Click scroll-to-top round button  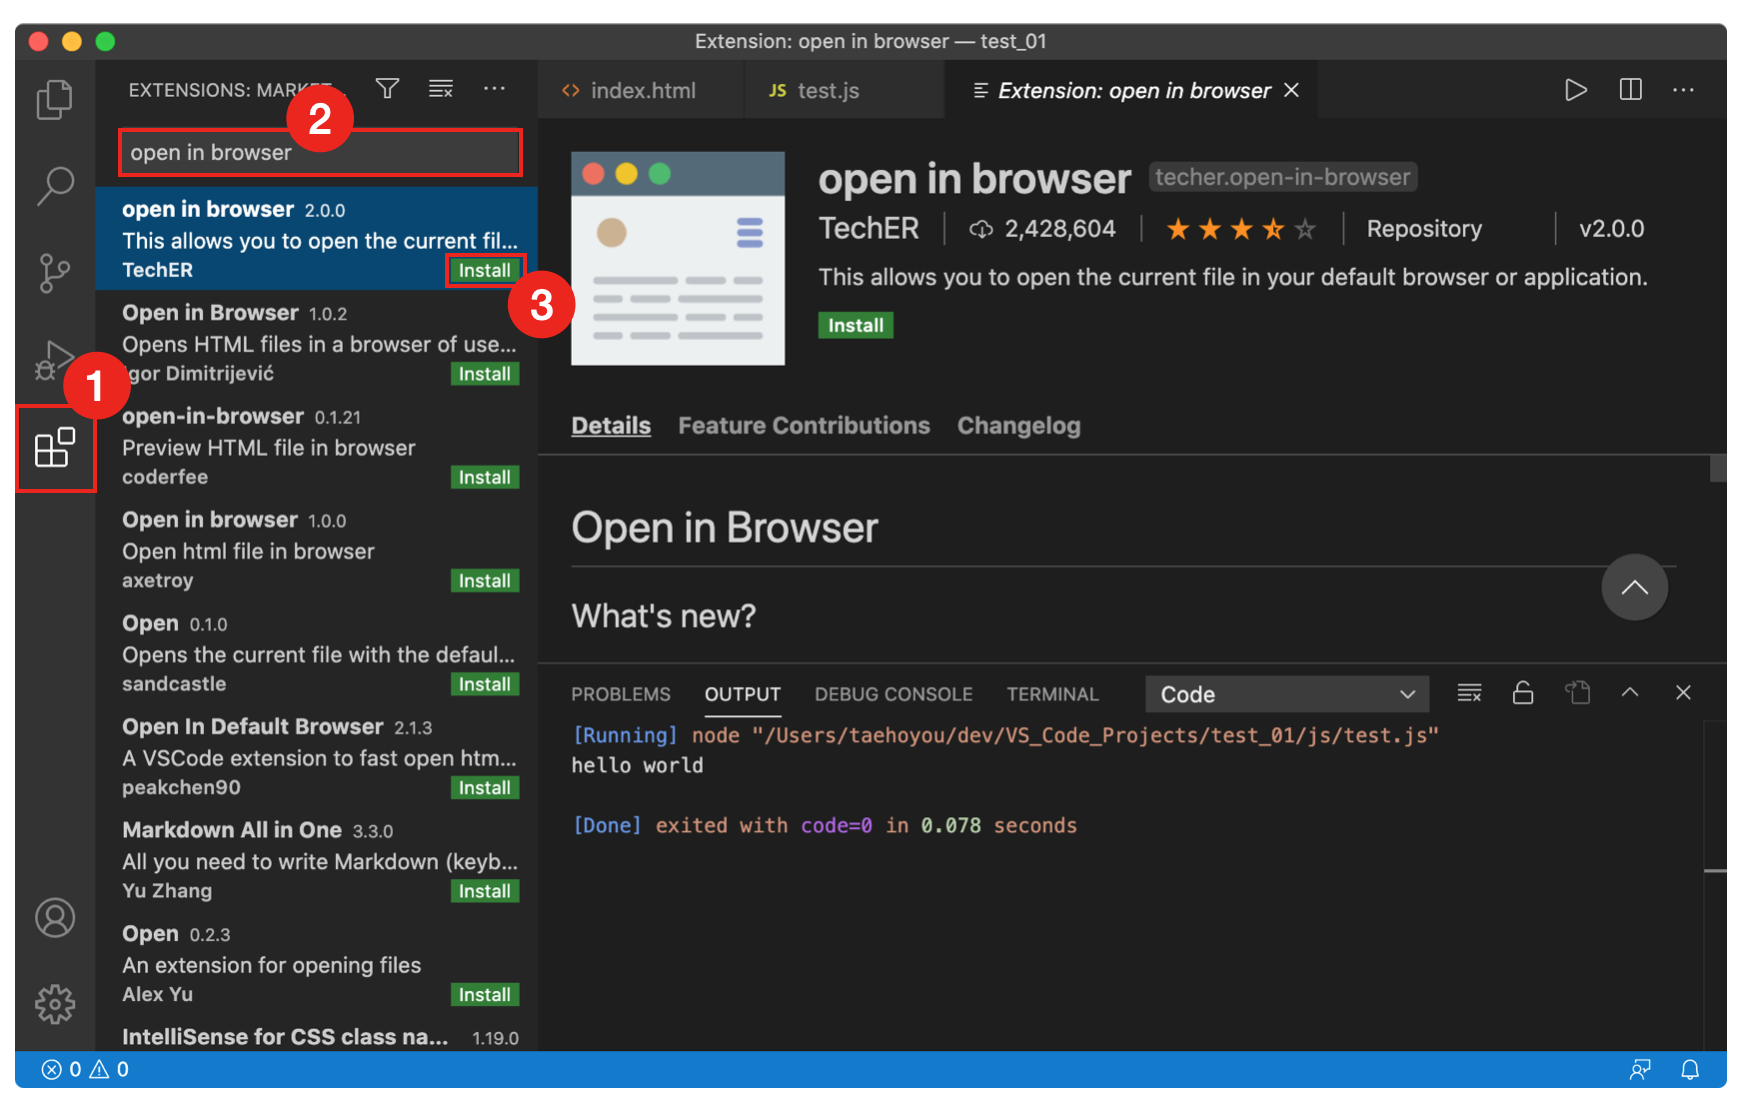click(x=1634, y=587)
